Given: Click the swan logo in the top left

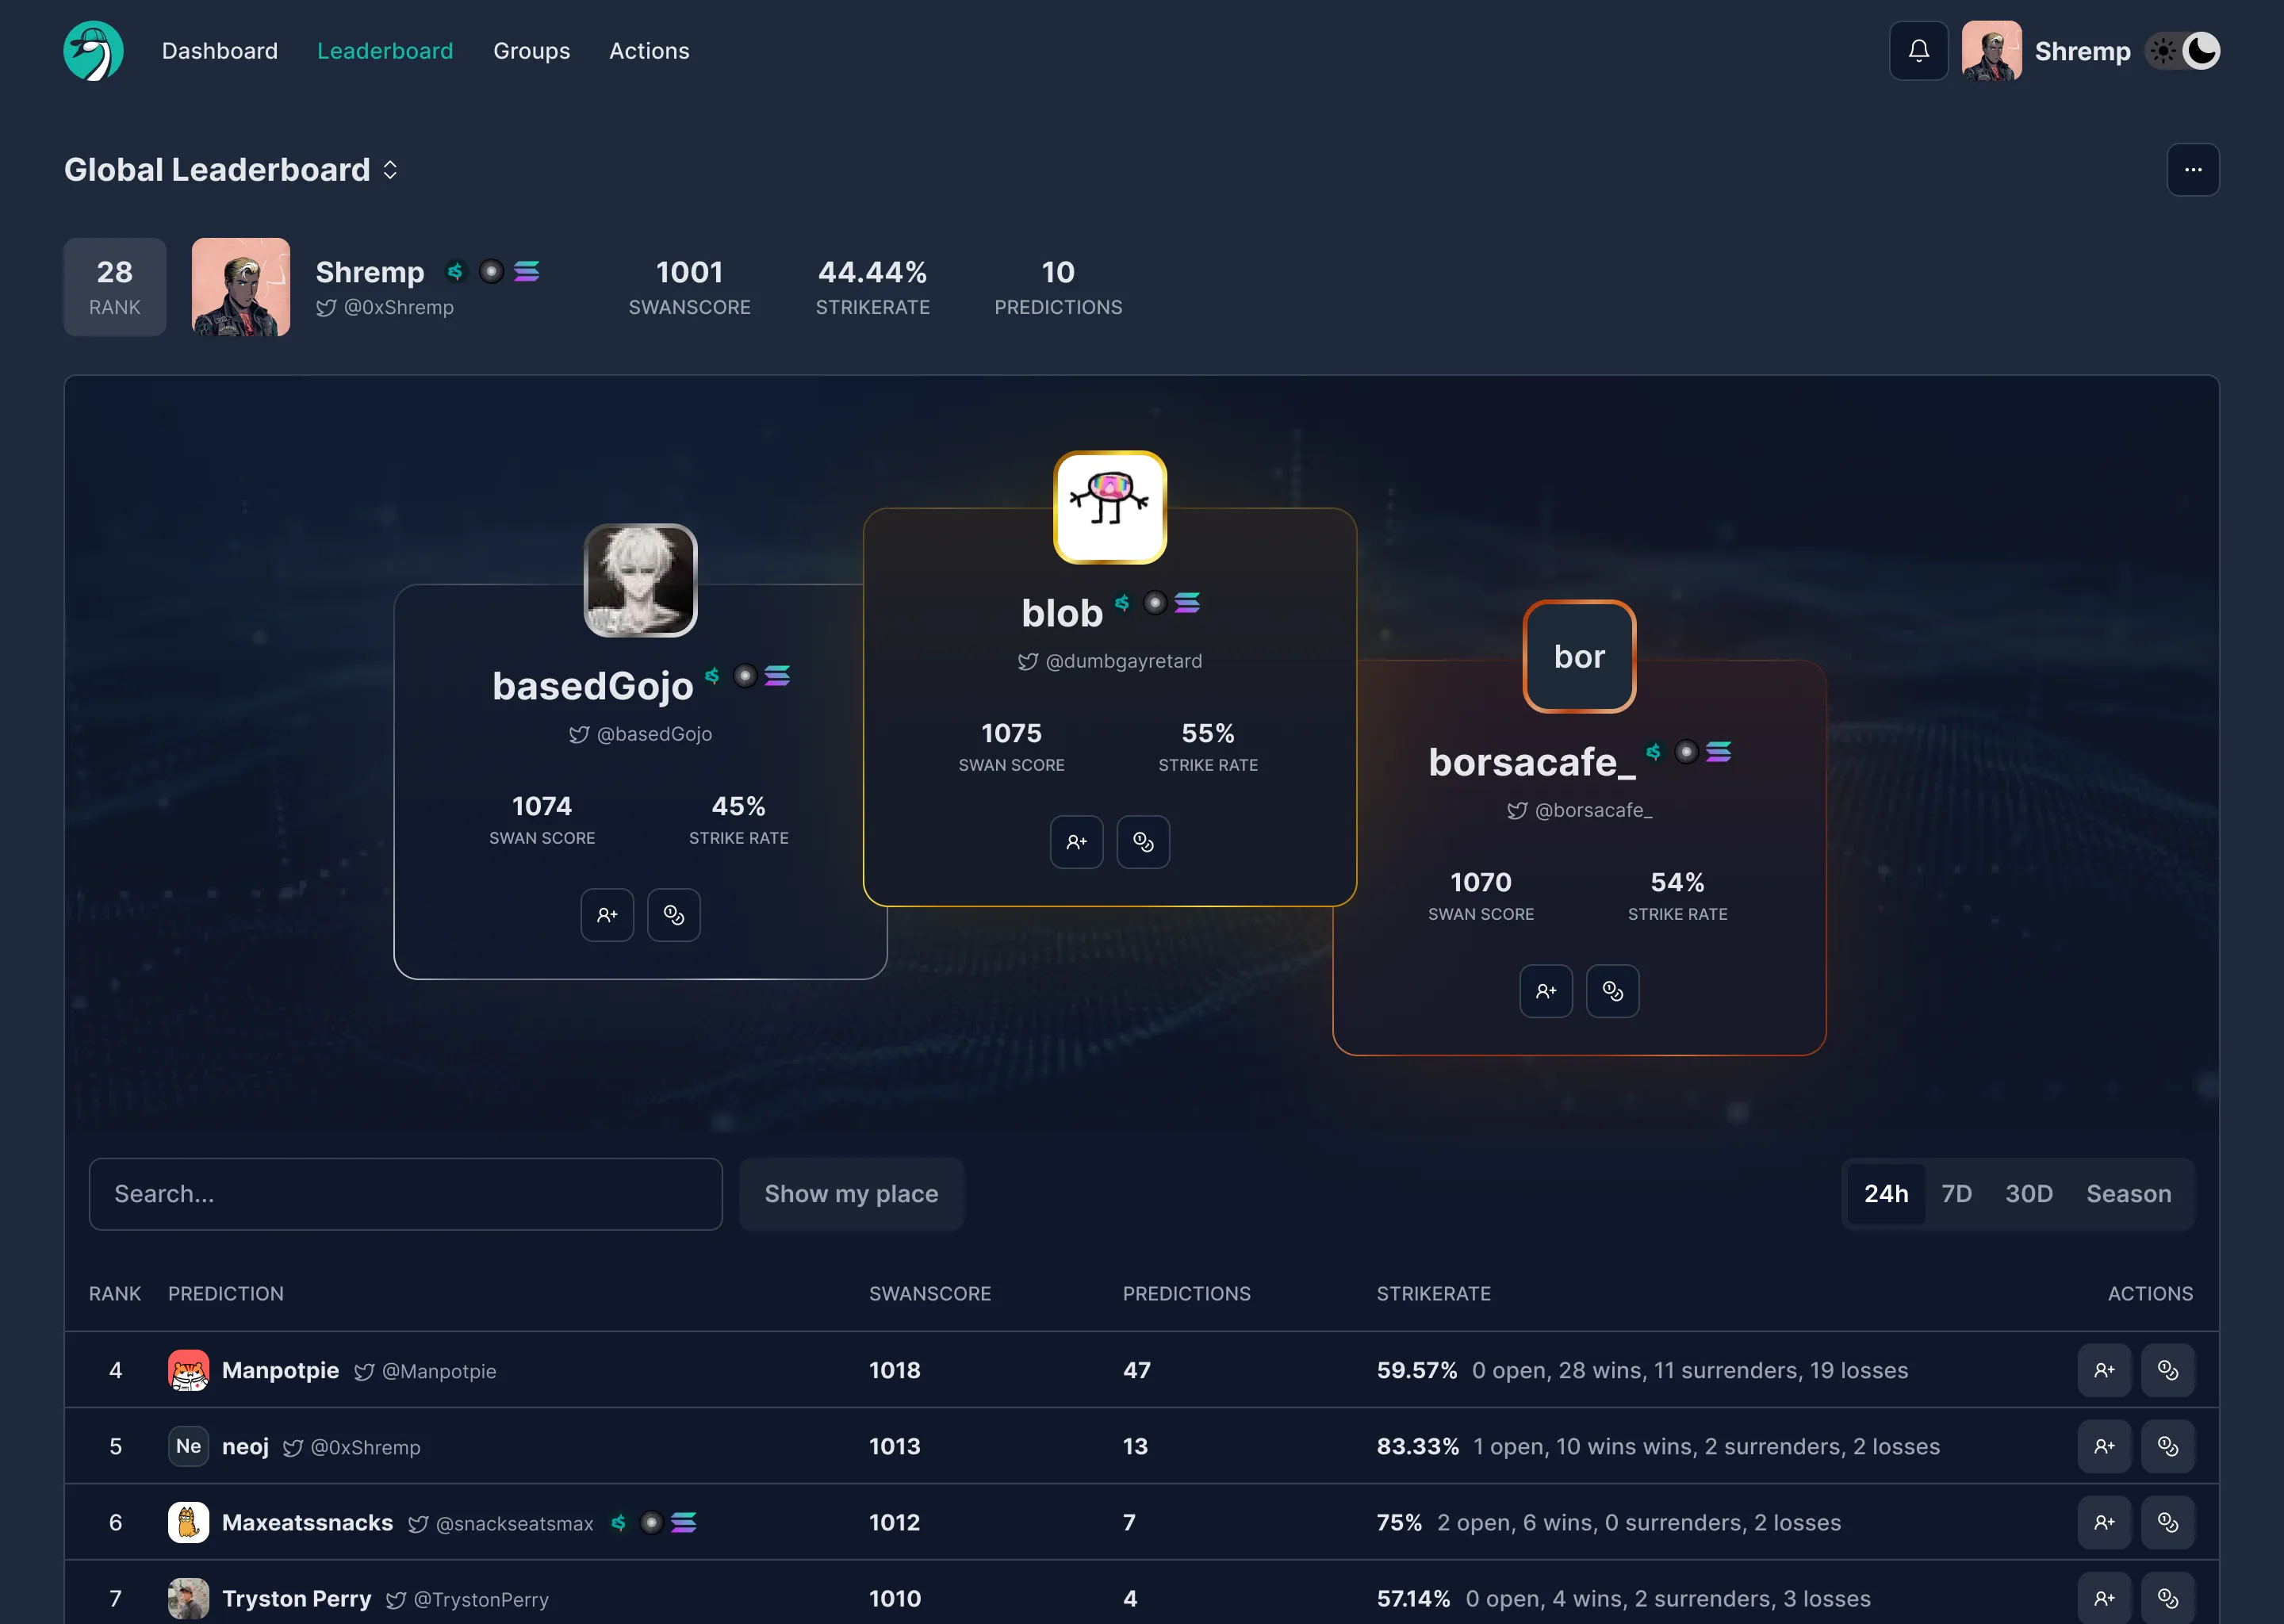Looking at the screenshot, I should coord(93,50).
